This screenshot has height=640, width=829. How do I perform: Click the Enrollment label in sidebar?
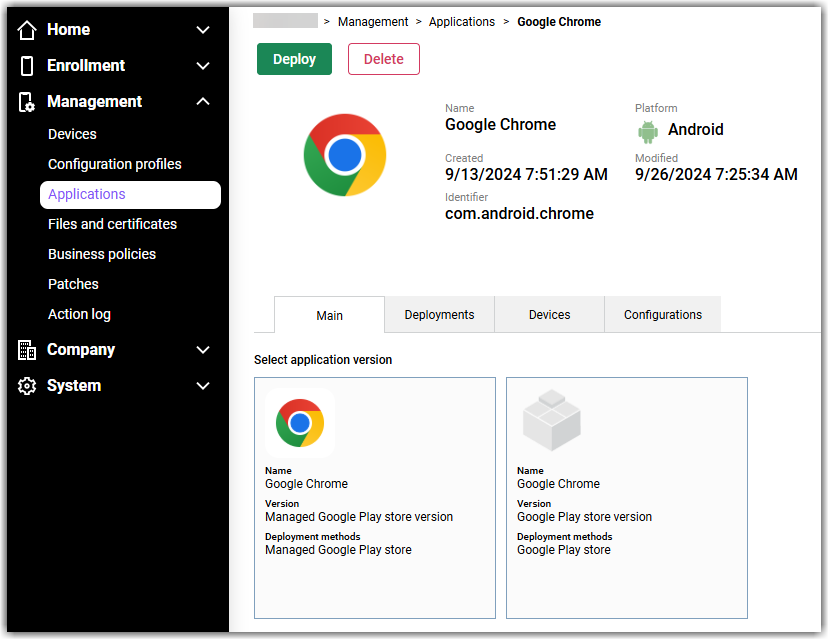[x=86, y=66]
